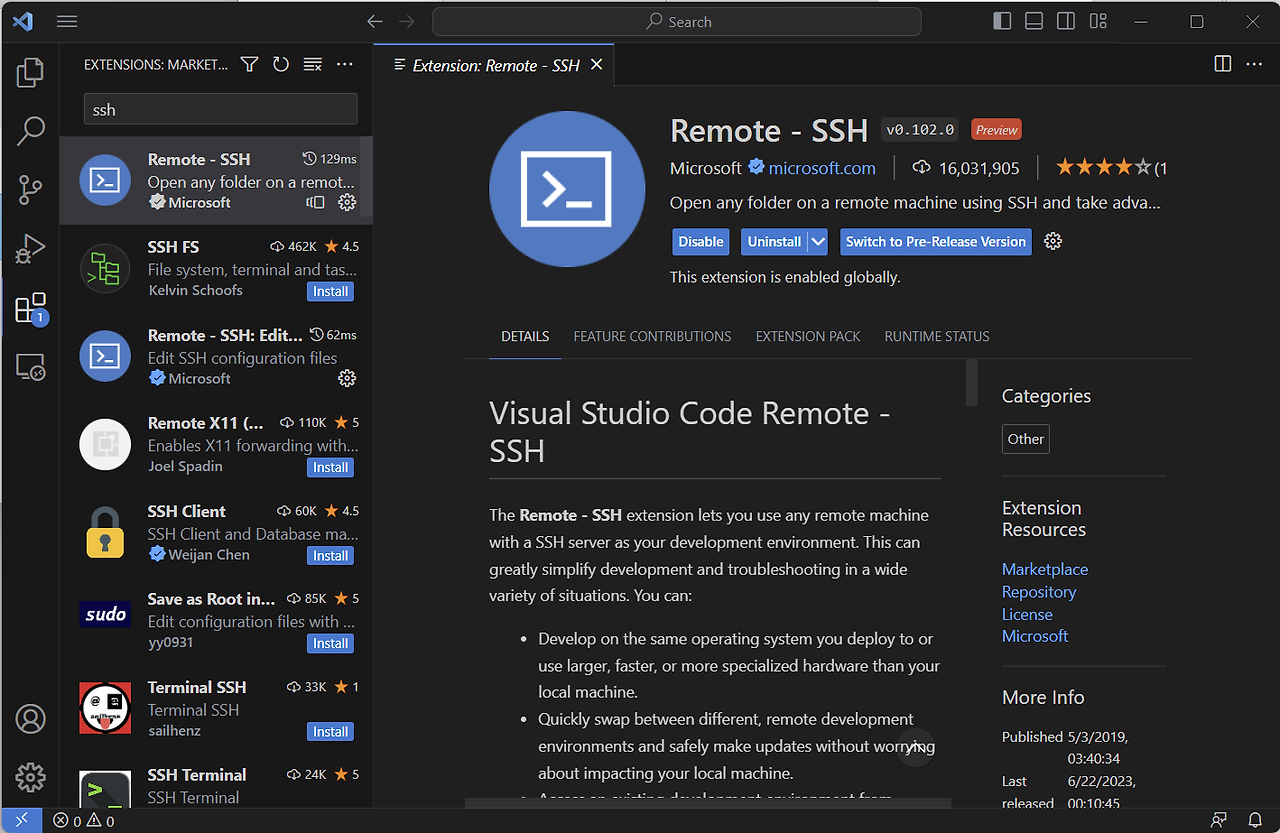Image resolution: width=1280 pixels, height=833 pixels.
Task: Filter the extensions marketplace results
Action: click(x=249, y=63)
